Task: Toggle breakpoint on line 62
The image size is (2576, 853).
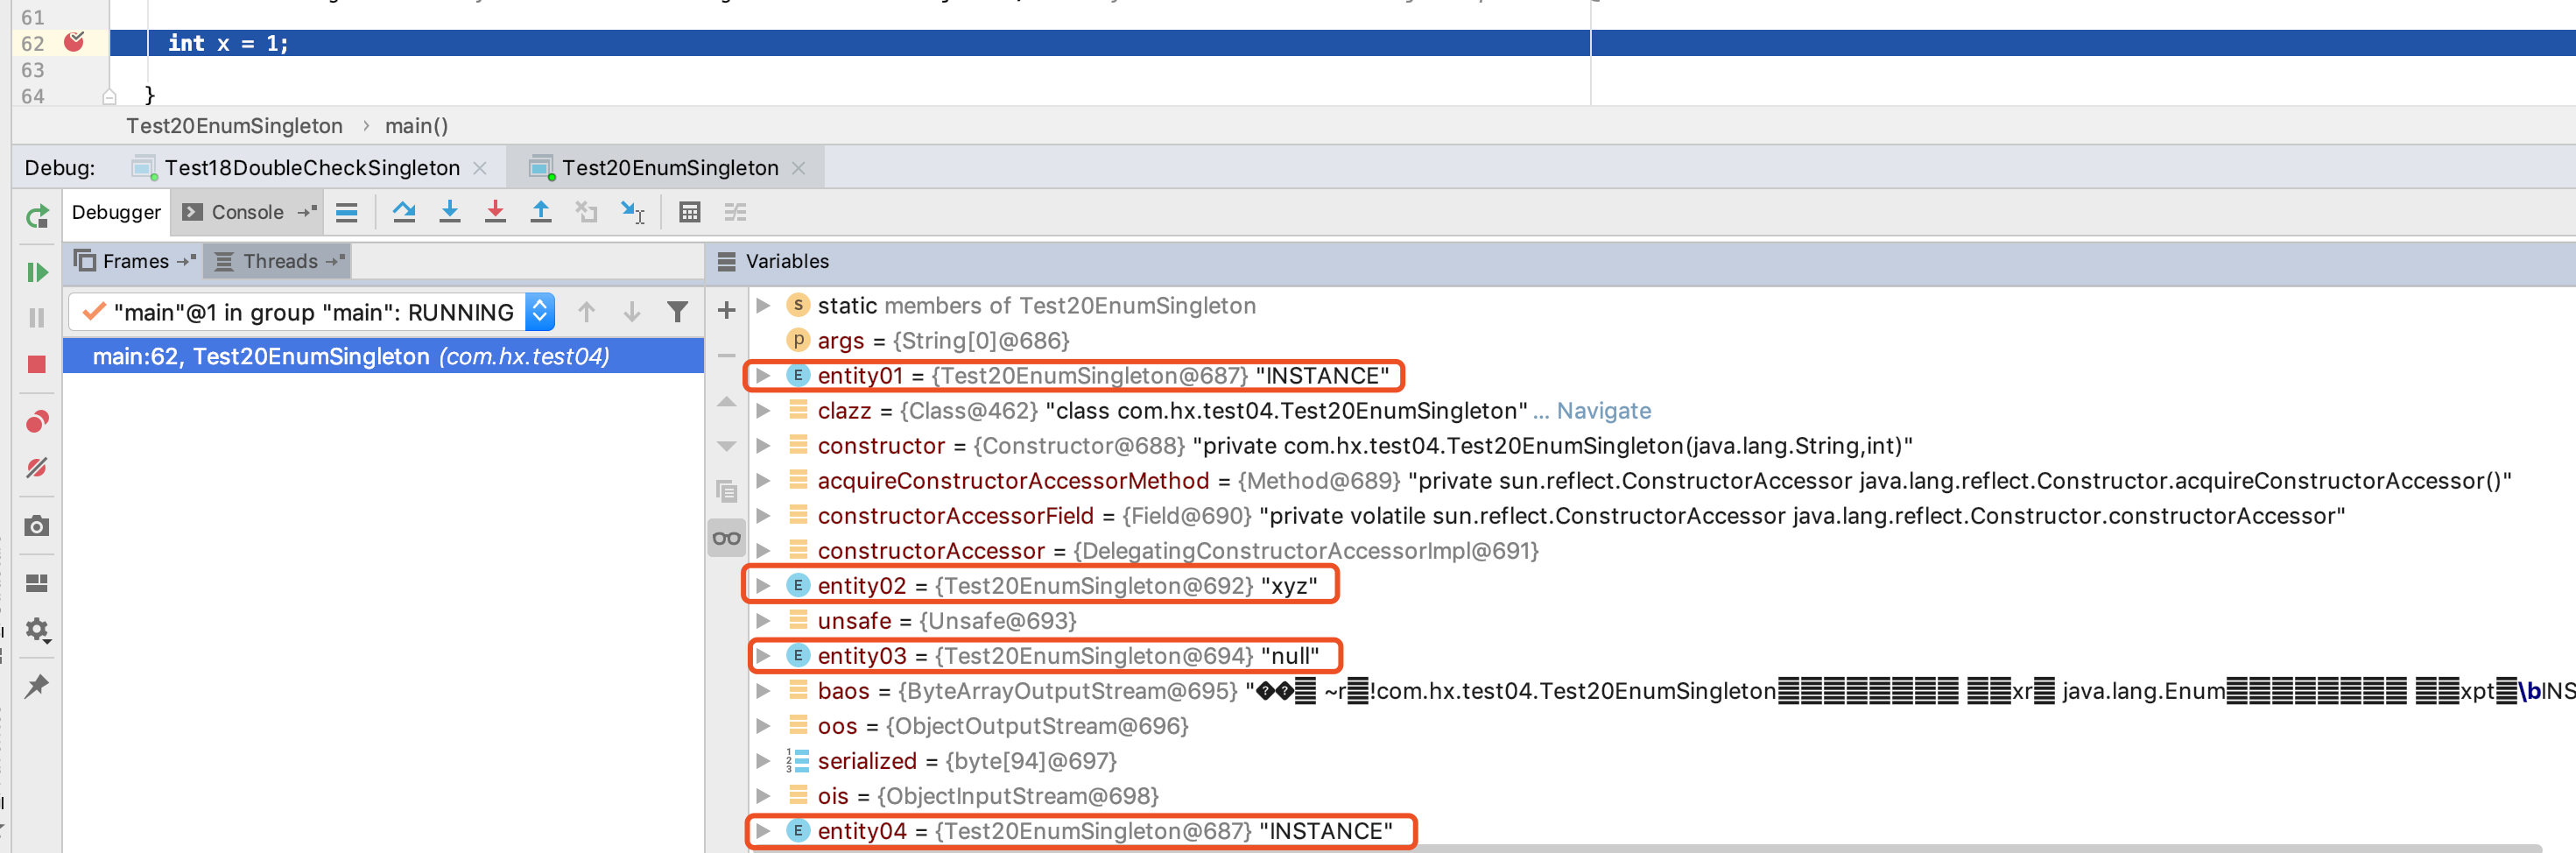Action: 74,42
